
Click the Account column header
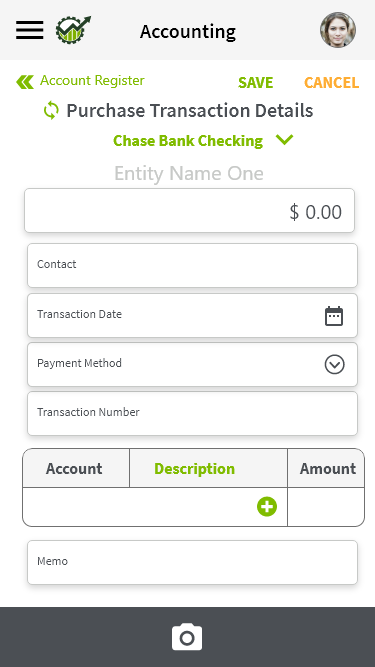point(74,468)
